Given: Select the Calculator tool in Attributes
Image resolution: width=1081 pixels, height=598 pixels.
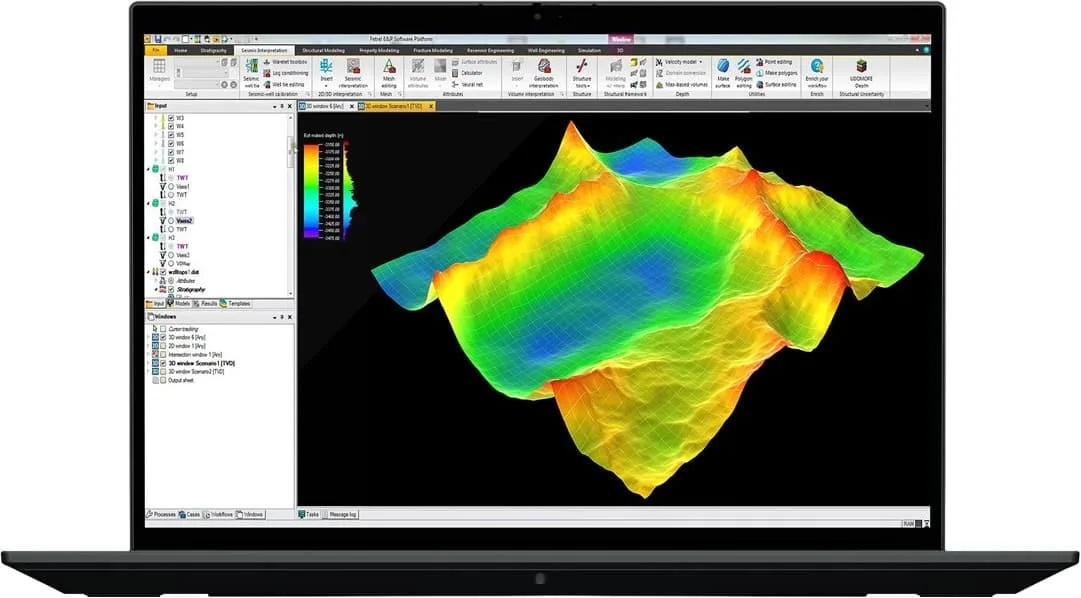Looking at the screenshot, I should tap(467, 72).
